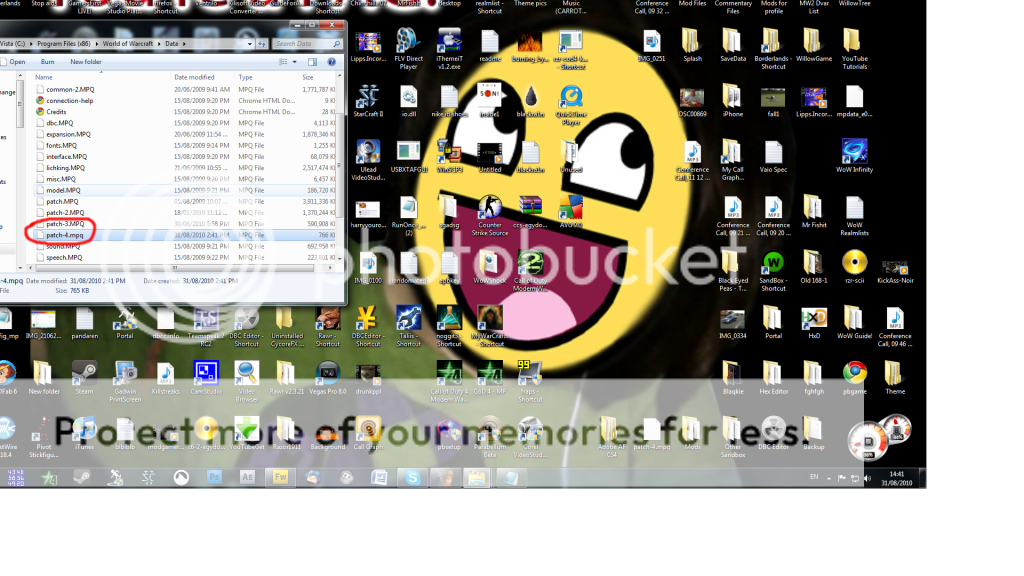Image resolution: width=1024 pixels, height=576 pixels.
Task: Click the Explorer file list vertical scrollbar
Action: pos(340,167)
